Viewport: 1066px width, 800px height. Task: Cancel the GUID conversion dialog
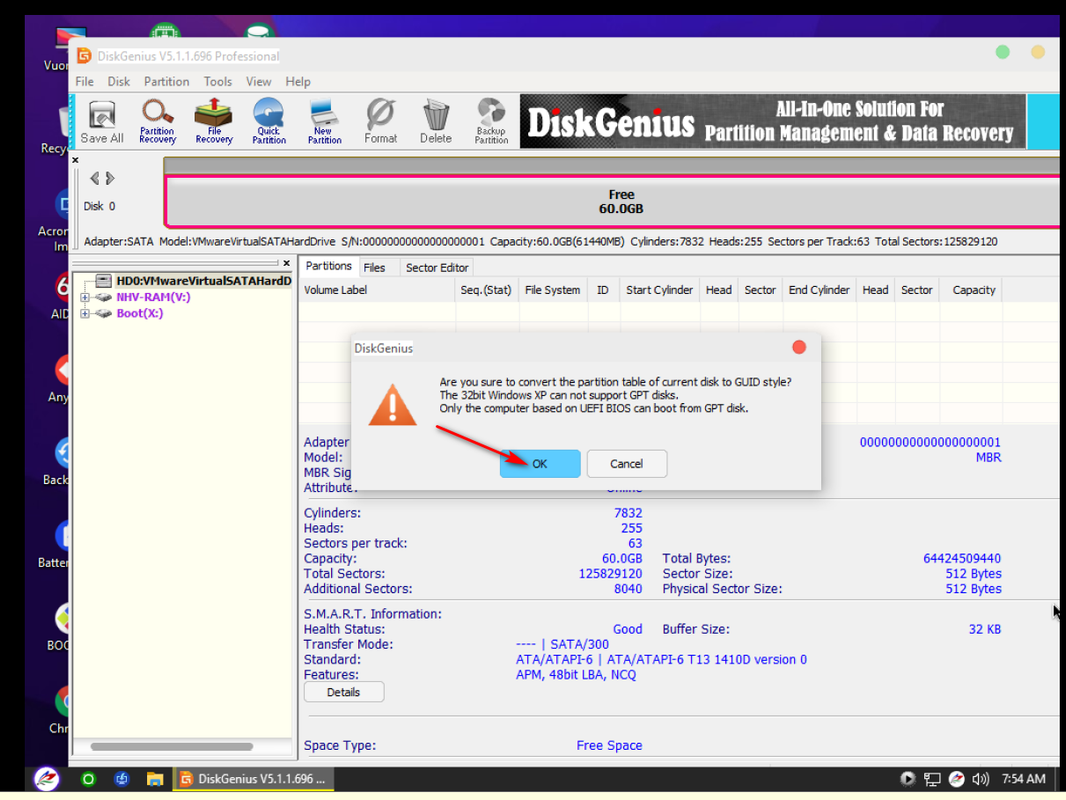[626, 464]
